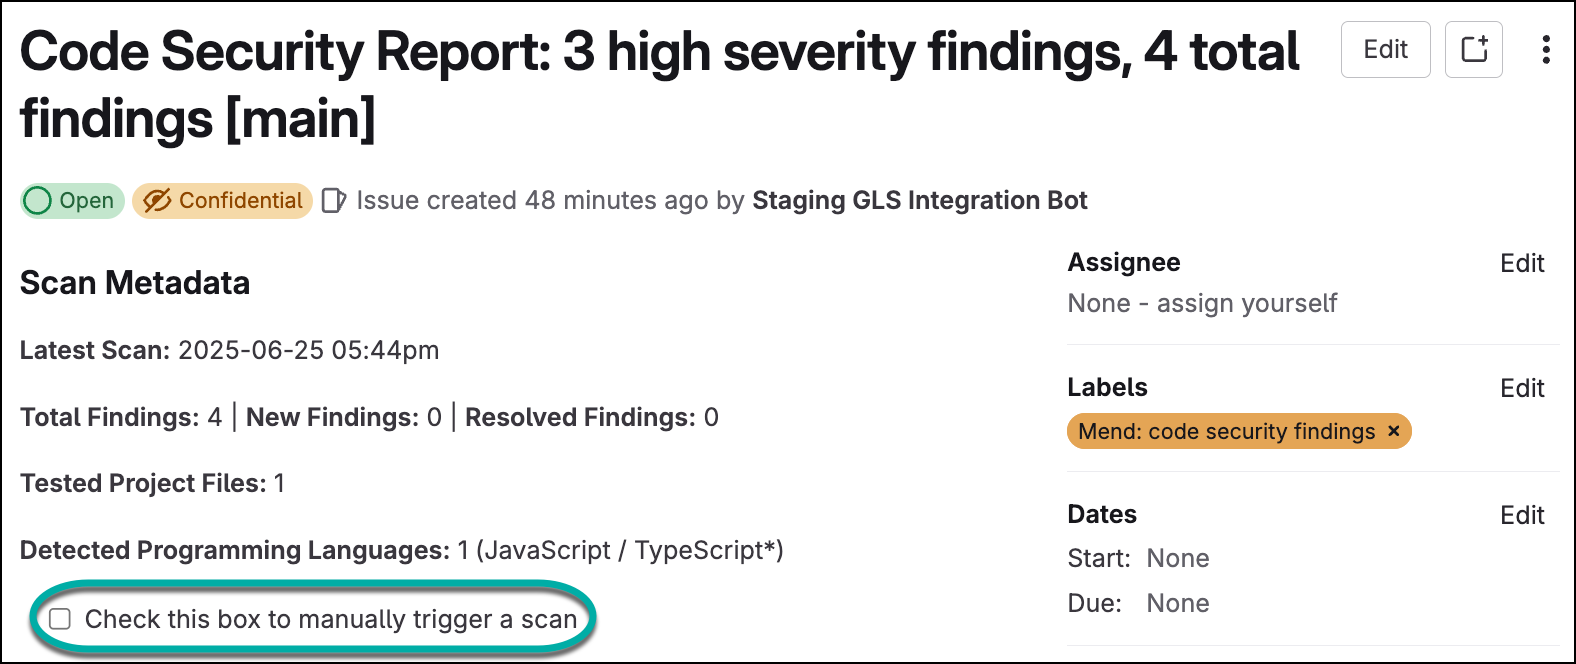Edit the Labels section
Image resolution: width=1576 pixels, height=664 pixels.
tap(1522, 388)
